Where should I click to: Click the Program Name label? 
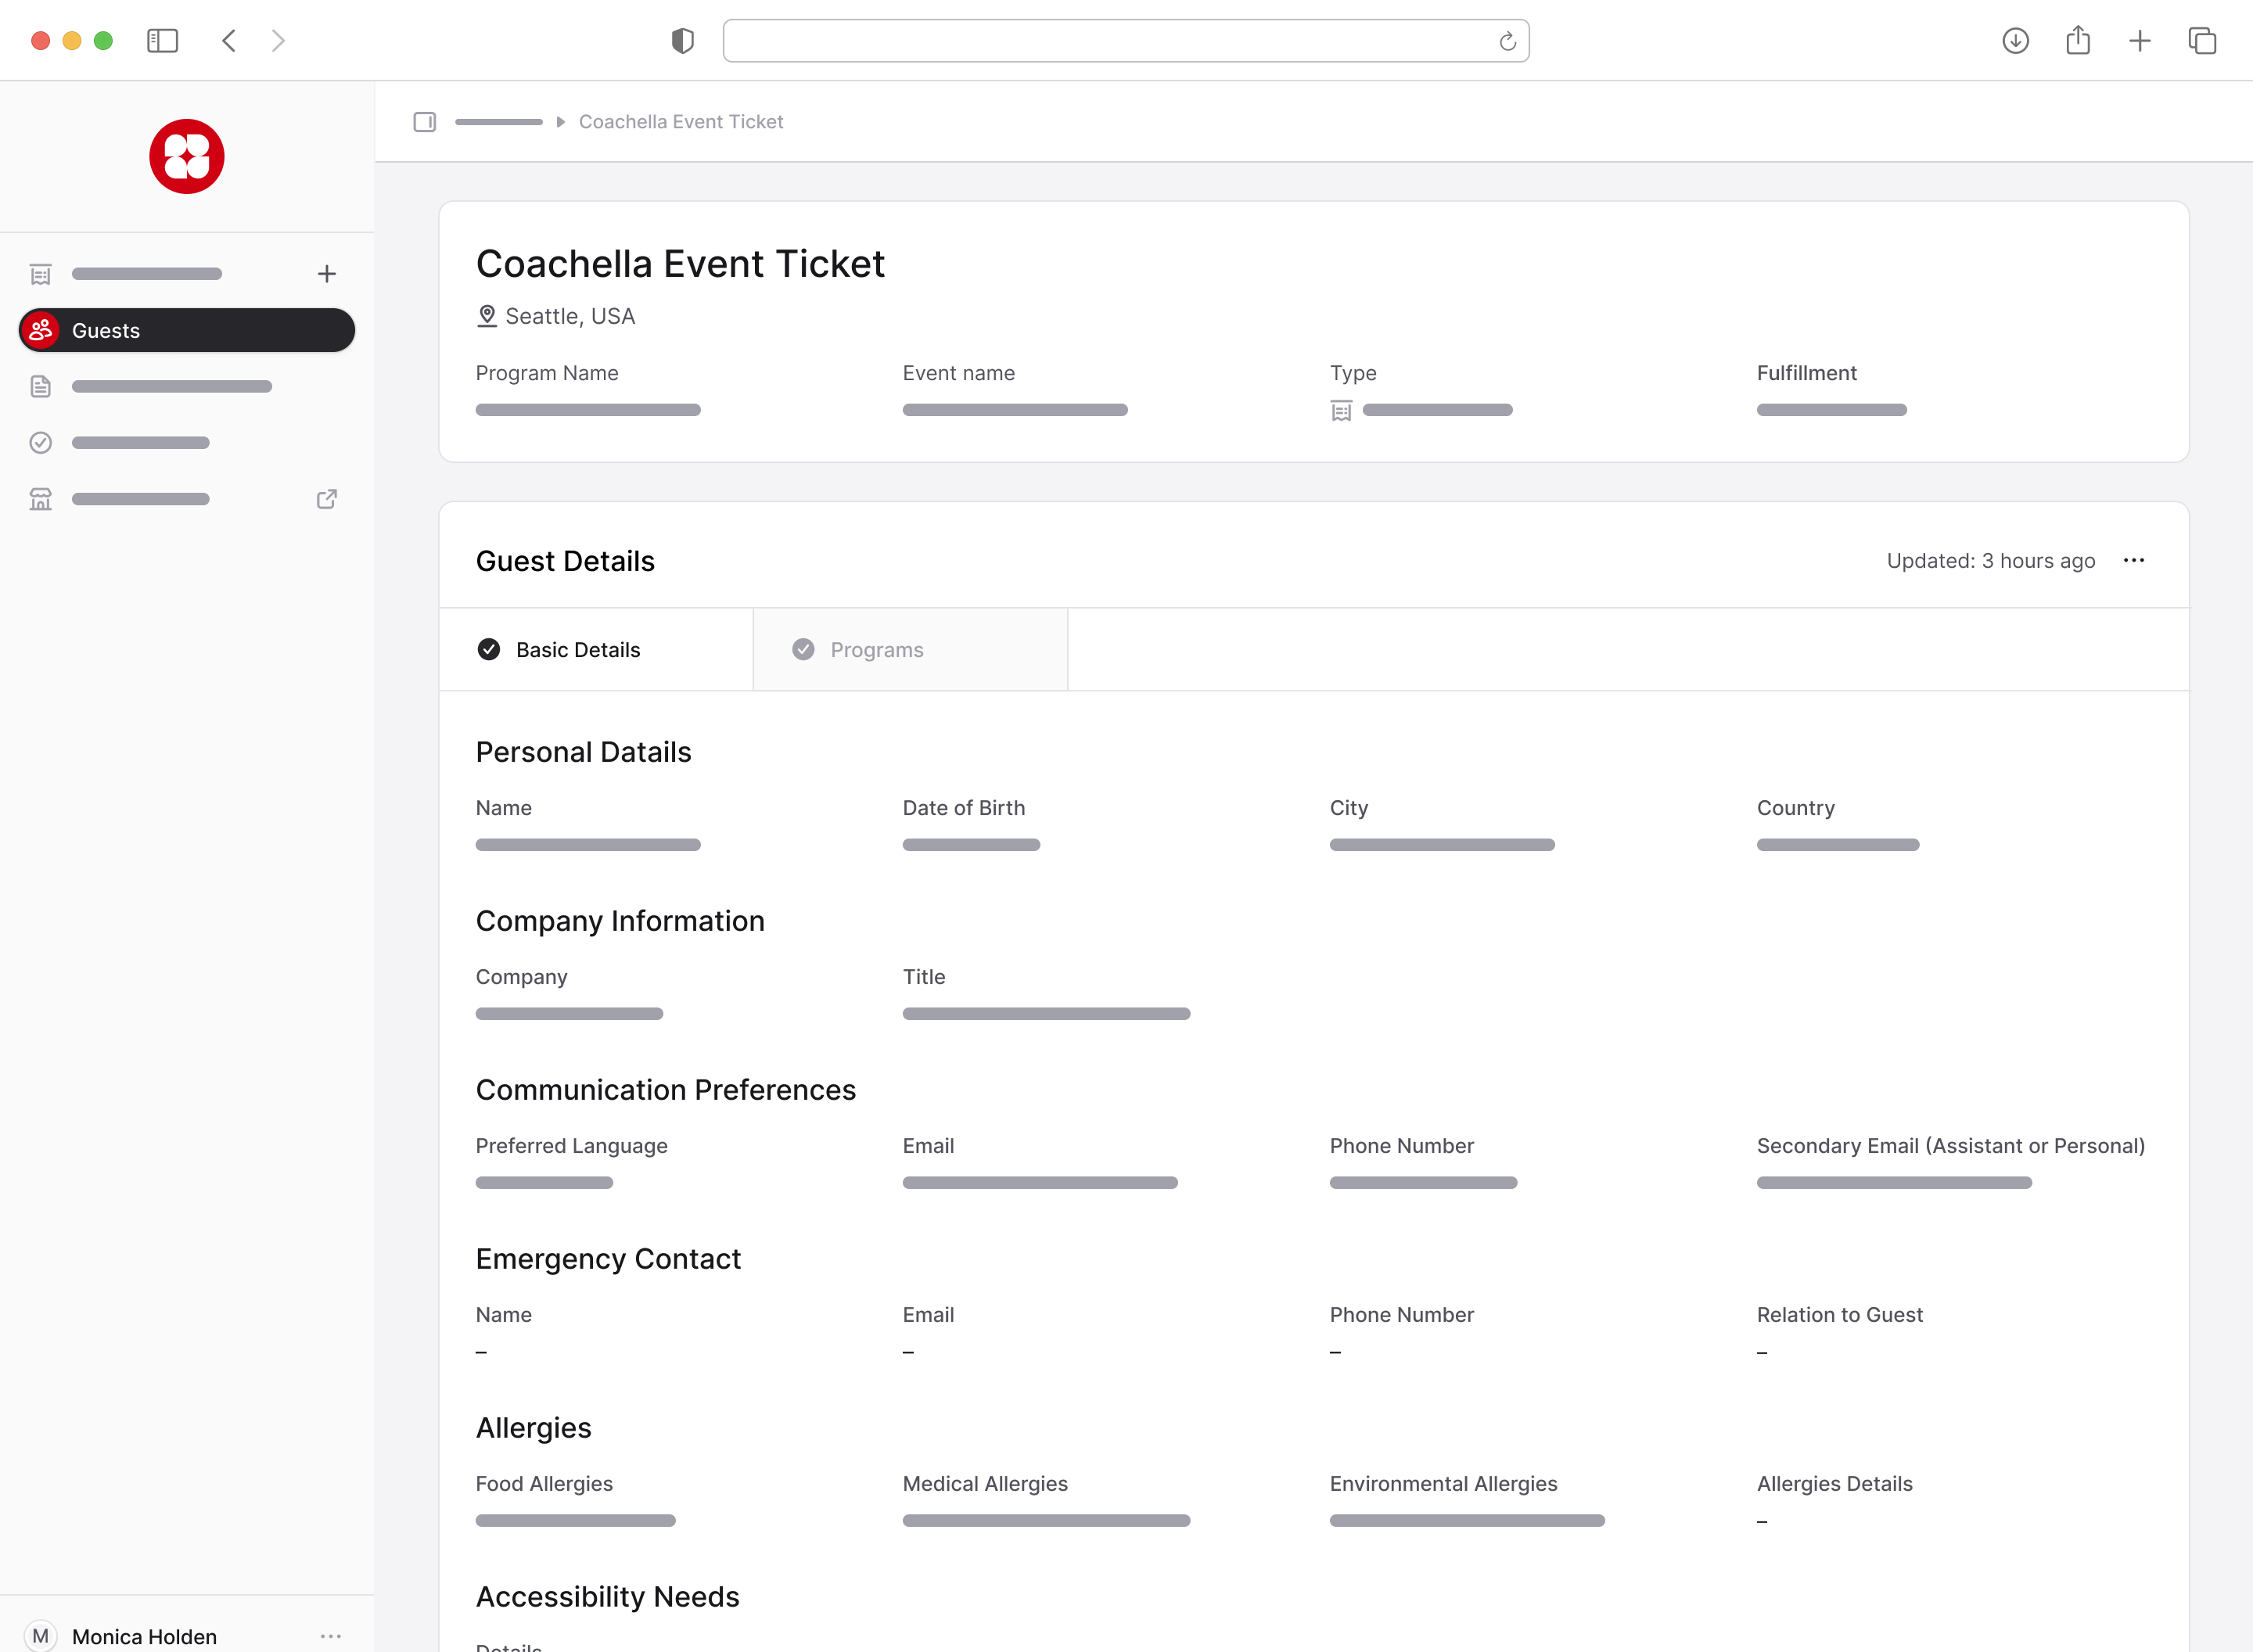tap(547, 373)
